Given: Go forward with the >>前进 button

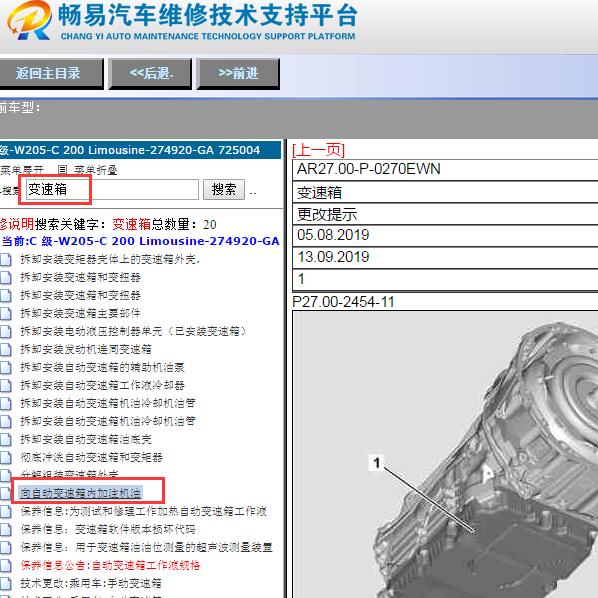Looking at the screenshot, I should click(238, 73).
